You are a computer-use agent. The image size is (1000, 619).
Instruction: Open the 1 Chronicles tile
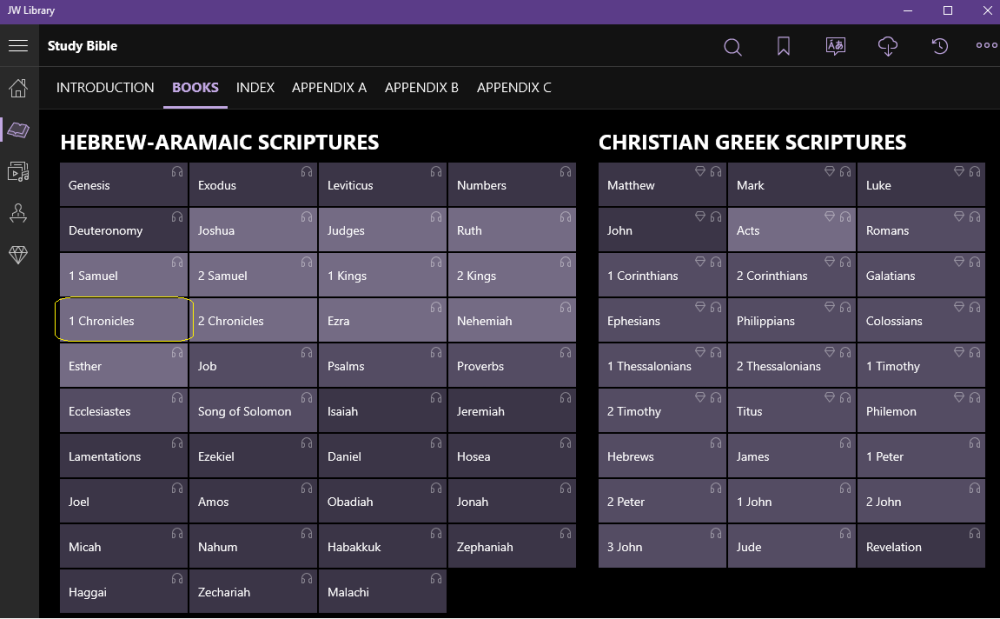tap(123, 321)
